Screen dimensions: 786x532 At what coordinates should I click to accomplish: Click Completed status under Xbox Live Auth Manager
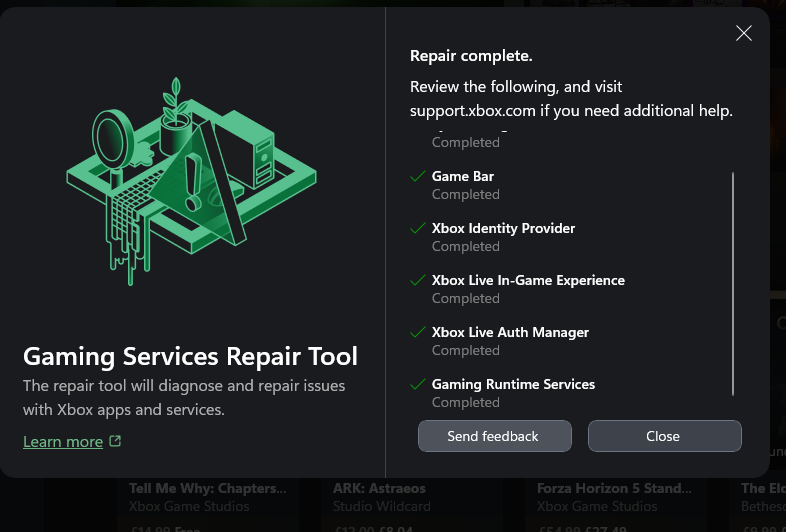466,350
